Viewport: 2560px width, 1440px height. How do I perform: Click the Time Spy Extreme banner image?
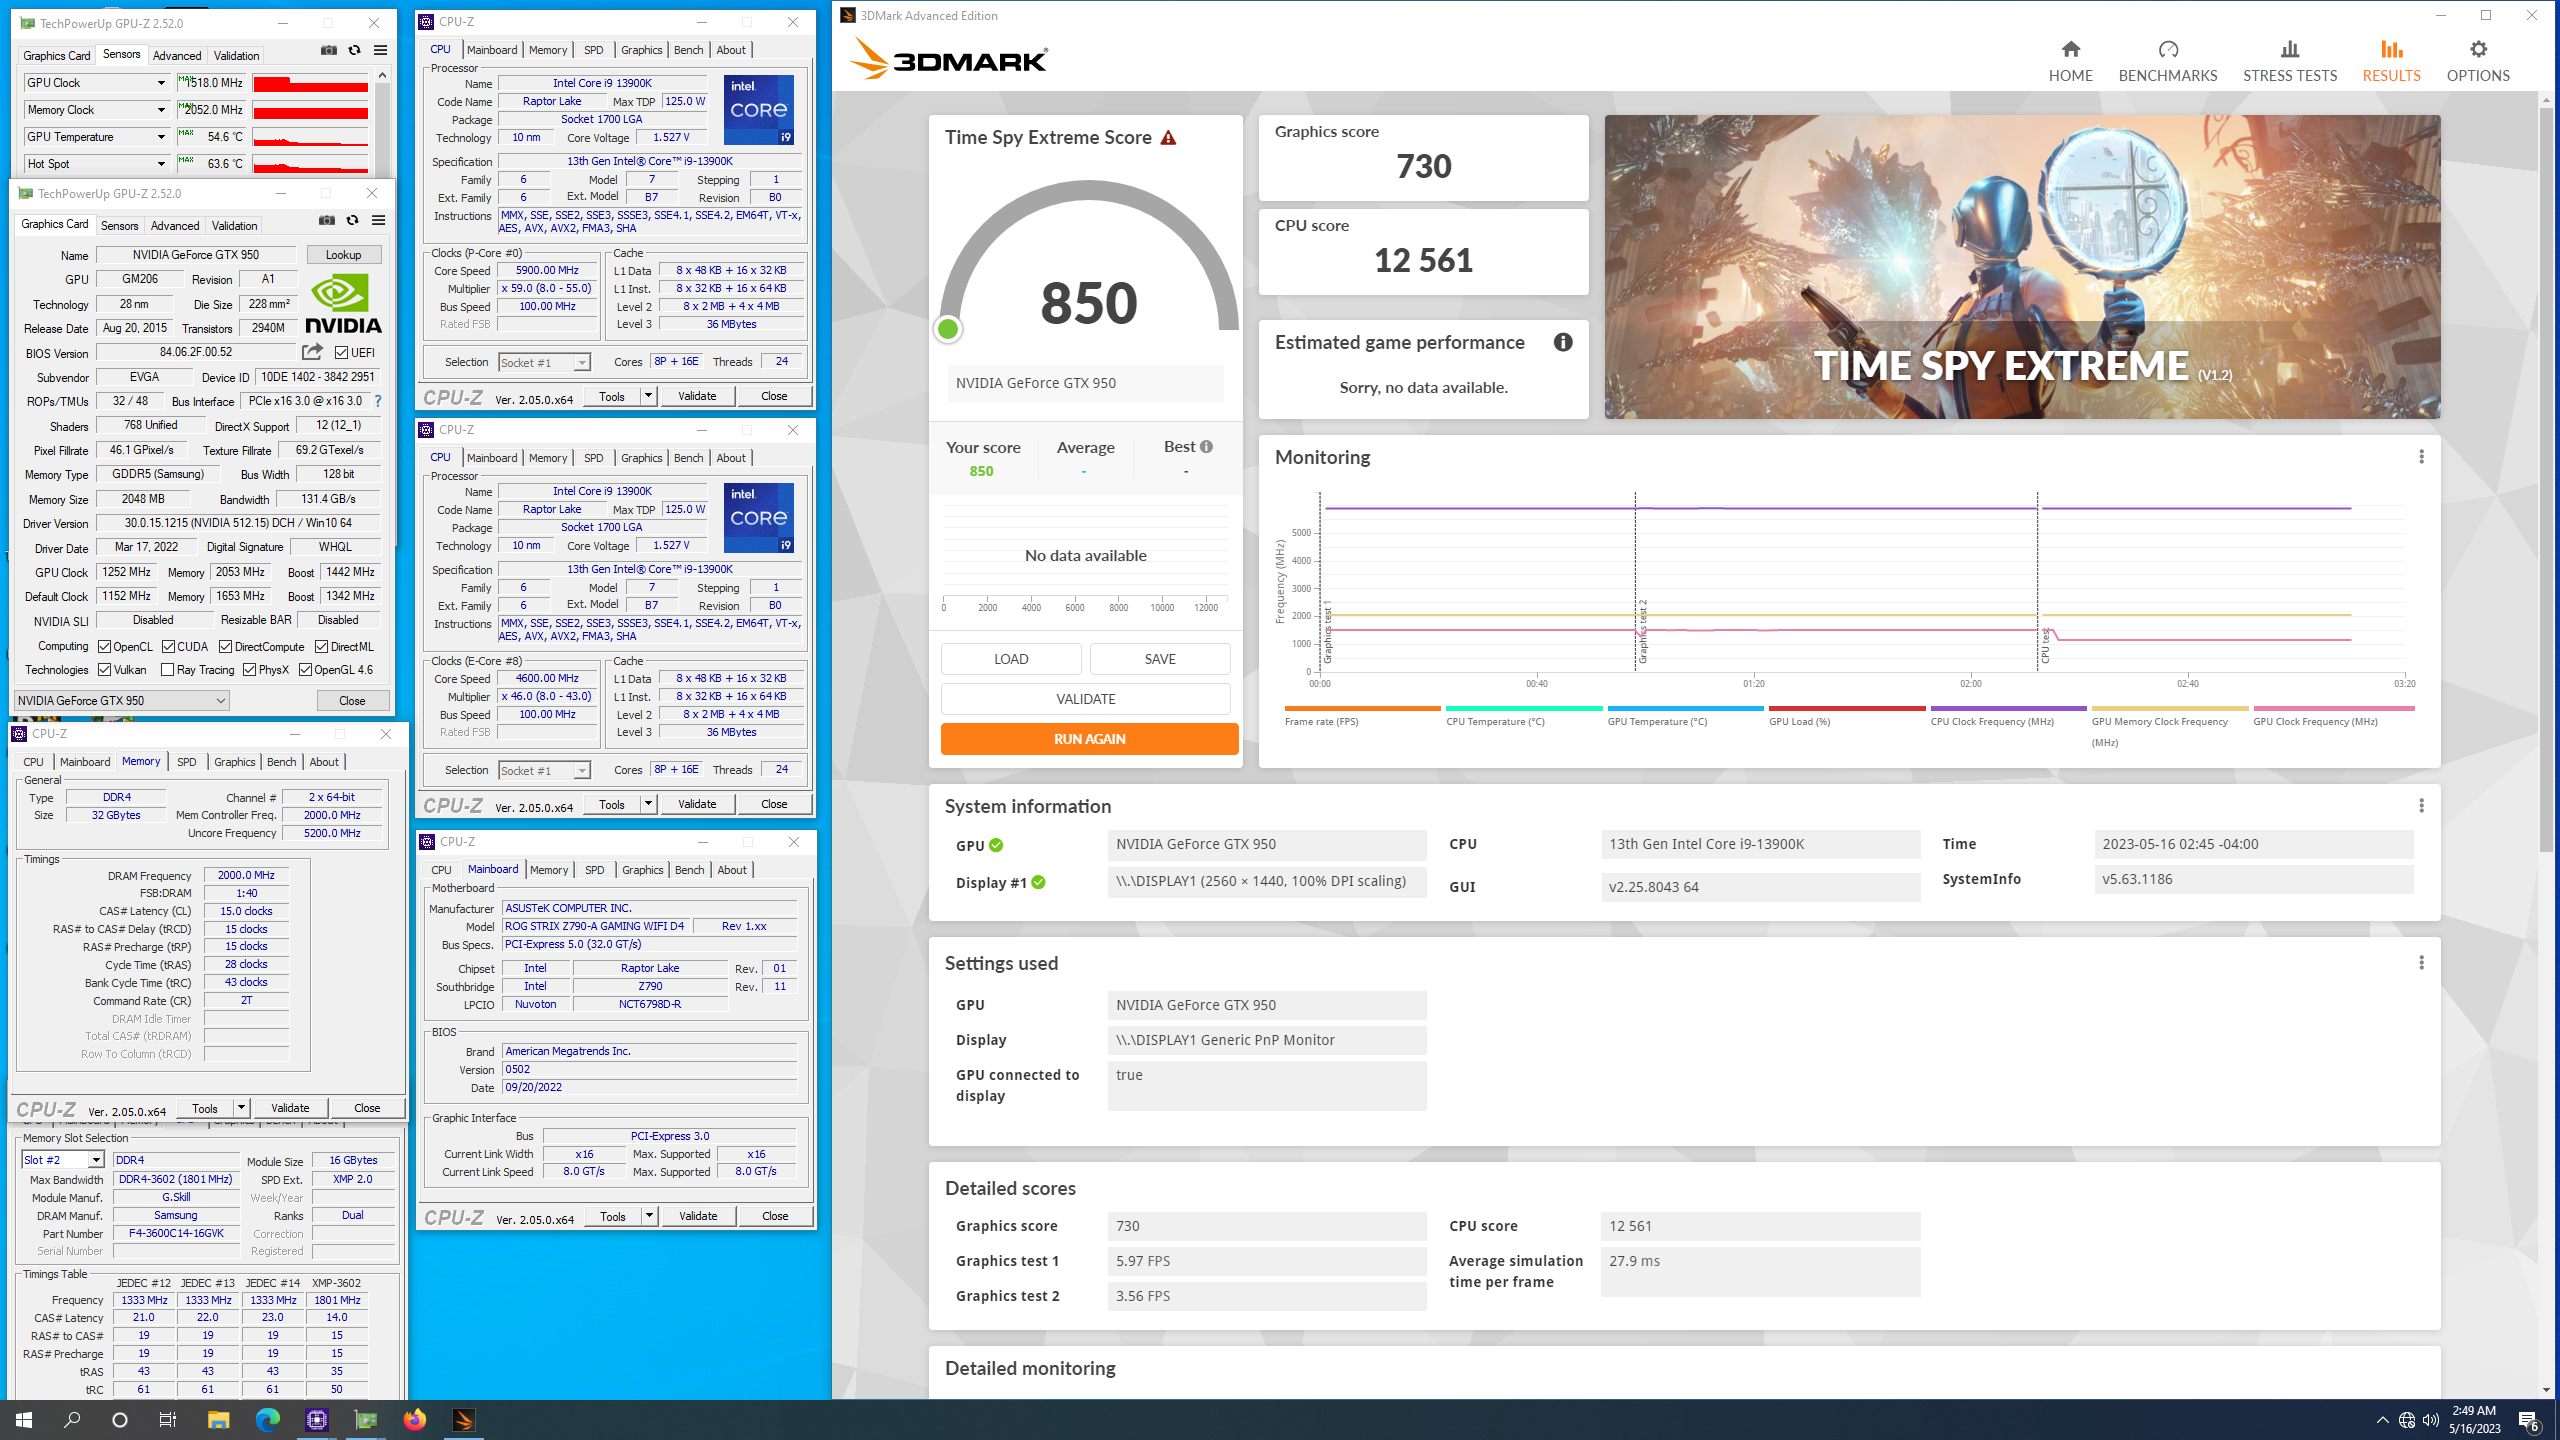click(x=2022, y=267)
